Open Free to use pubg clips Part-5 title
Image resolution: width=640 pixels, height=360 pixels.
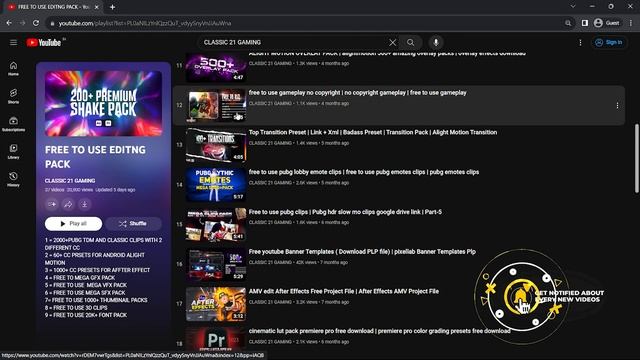[x=345, y=212]
